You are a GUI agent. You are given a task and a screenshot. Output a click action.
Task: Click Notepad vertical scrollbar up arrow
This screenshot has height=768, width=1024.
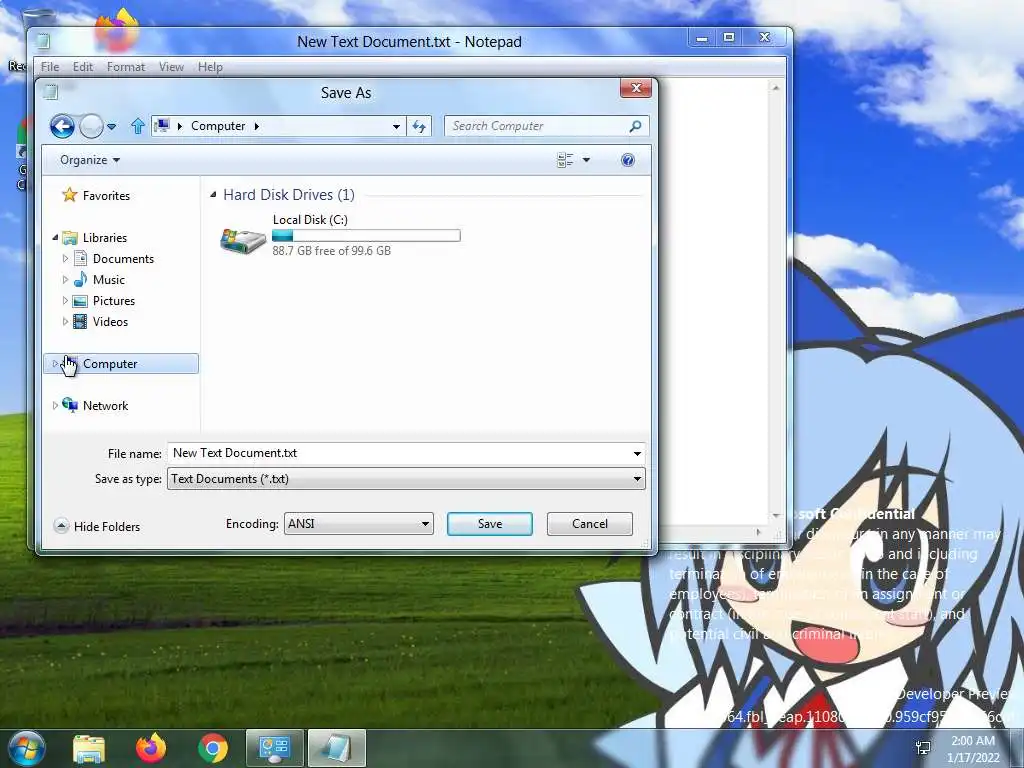(776, 88)
